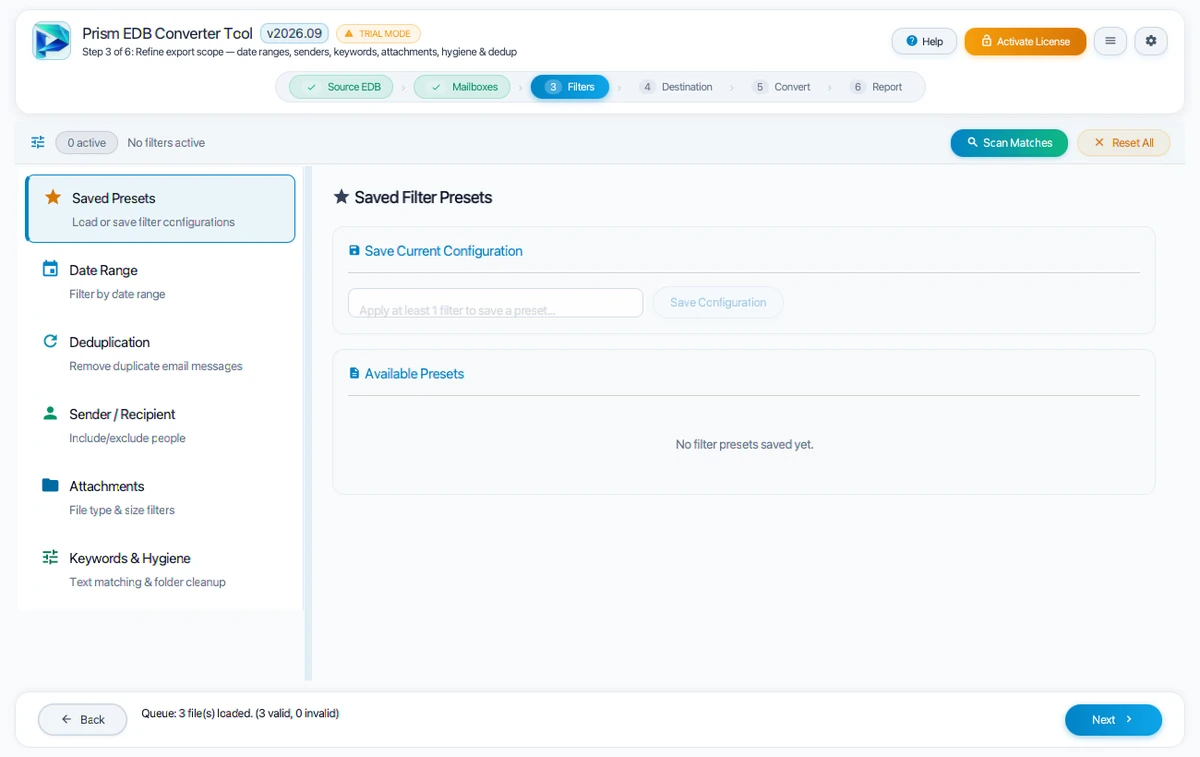The height and width of the screenshot is (757, 1200).
Task: Click Activate License
Action: (x=1025, y=41)
